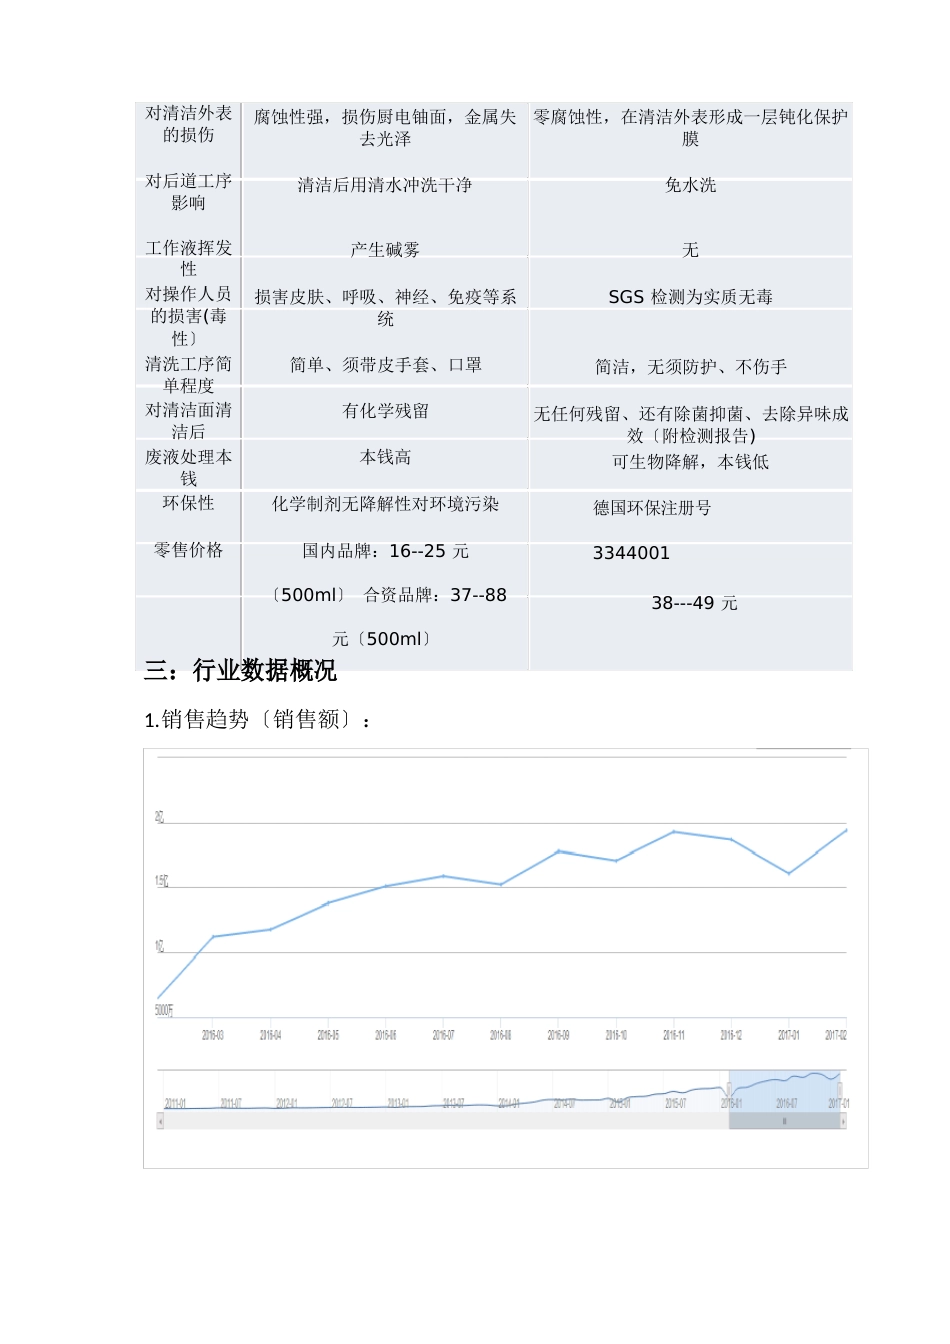Click the row header 清洗工序简单程度
This screenshot has width=950, height=1344.
pos(188,375)
